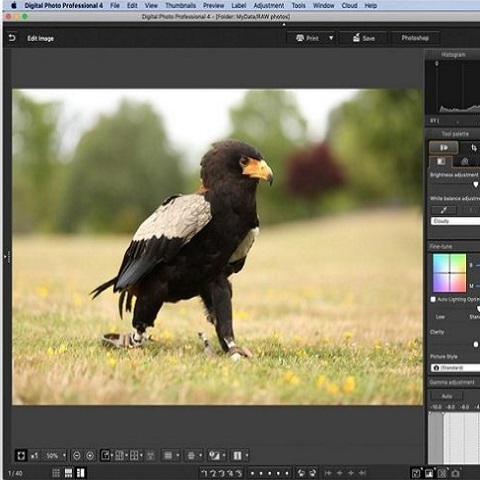Rotate the image left
Viewport: 480px width, 480px height.
301,473
